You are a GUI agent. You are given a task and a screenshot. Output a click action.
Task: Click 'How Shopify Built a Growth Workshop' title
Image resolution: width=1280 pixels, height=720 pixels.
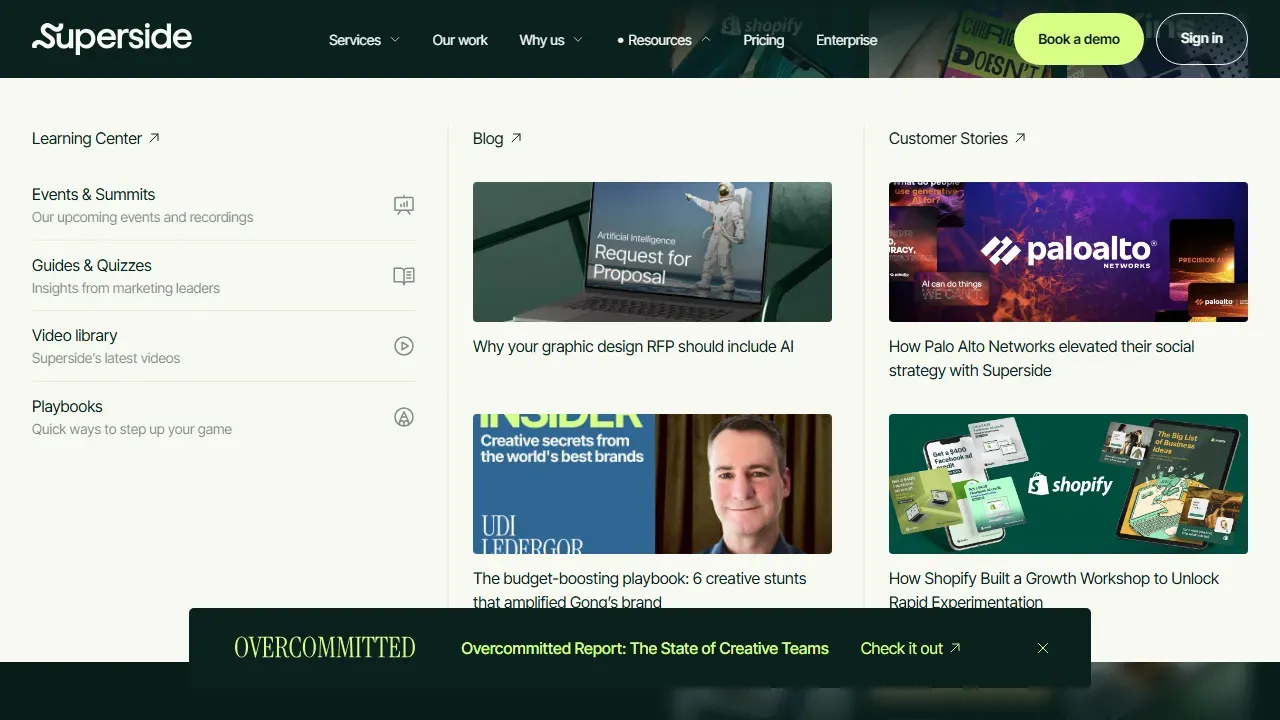pyautogui.click(x=1054, y=590)
